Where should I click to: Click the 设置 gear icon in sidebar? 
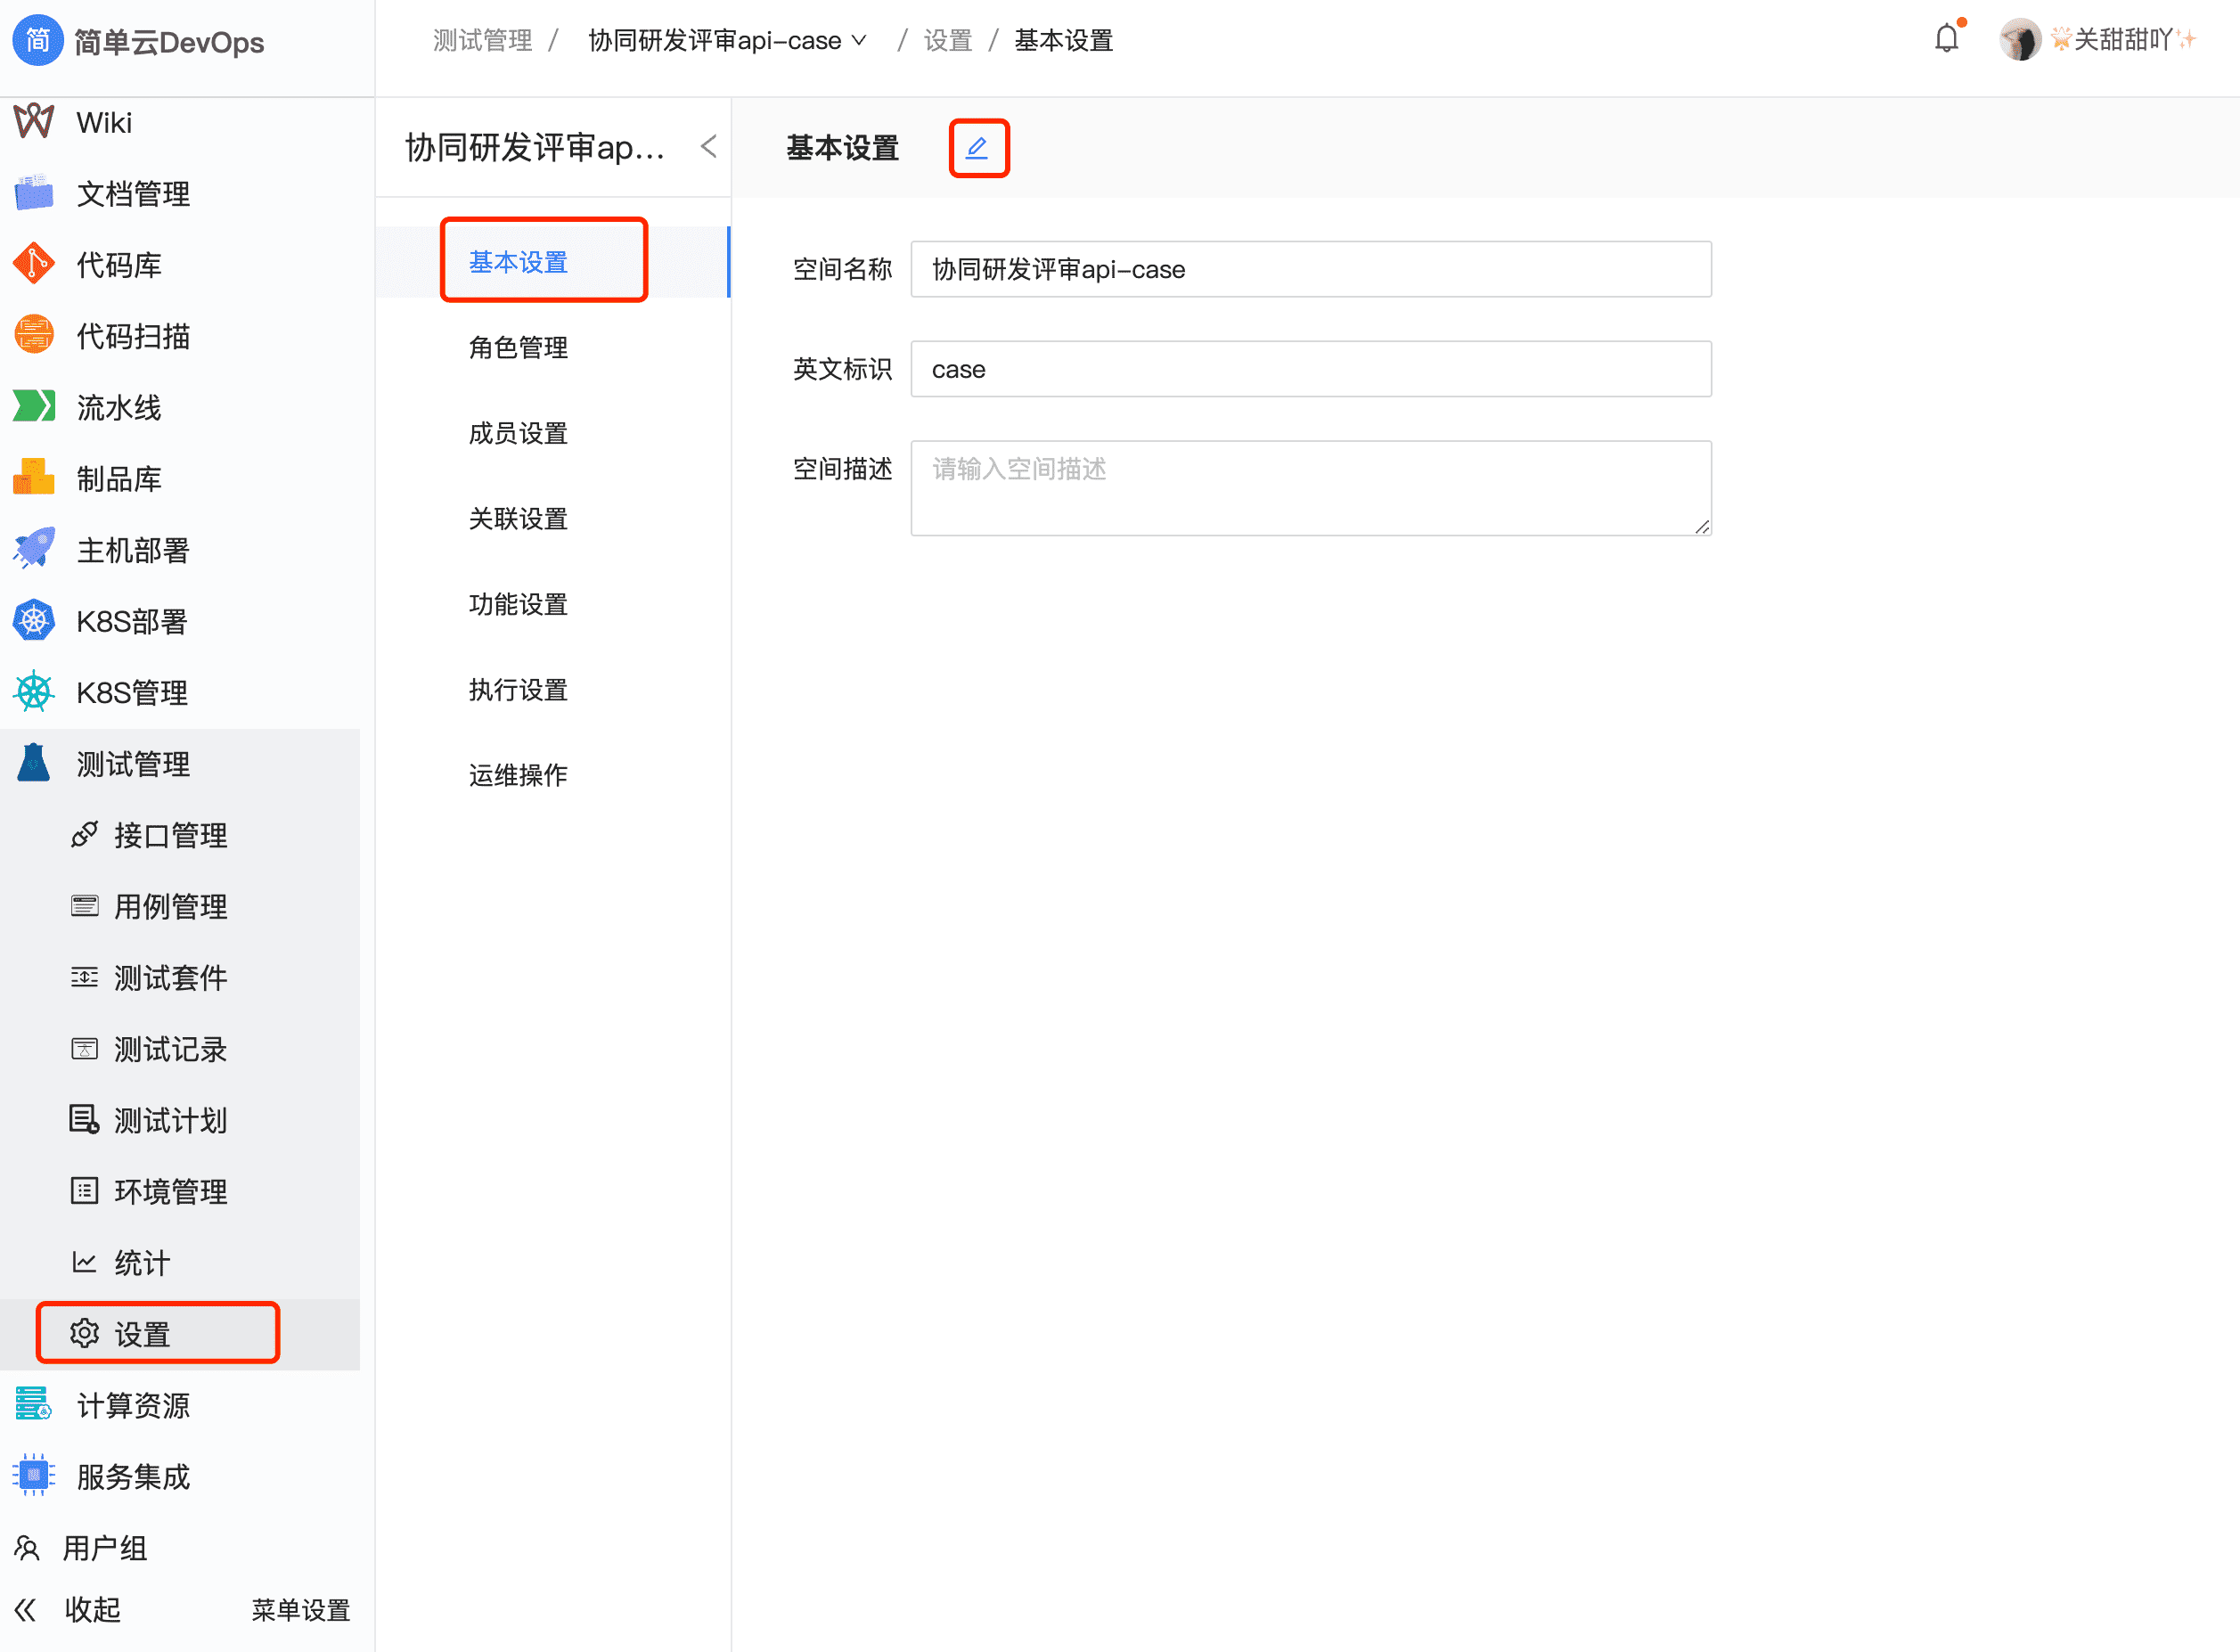pyautogui.click(x=85, y=1333)
